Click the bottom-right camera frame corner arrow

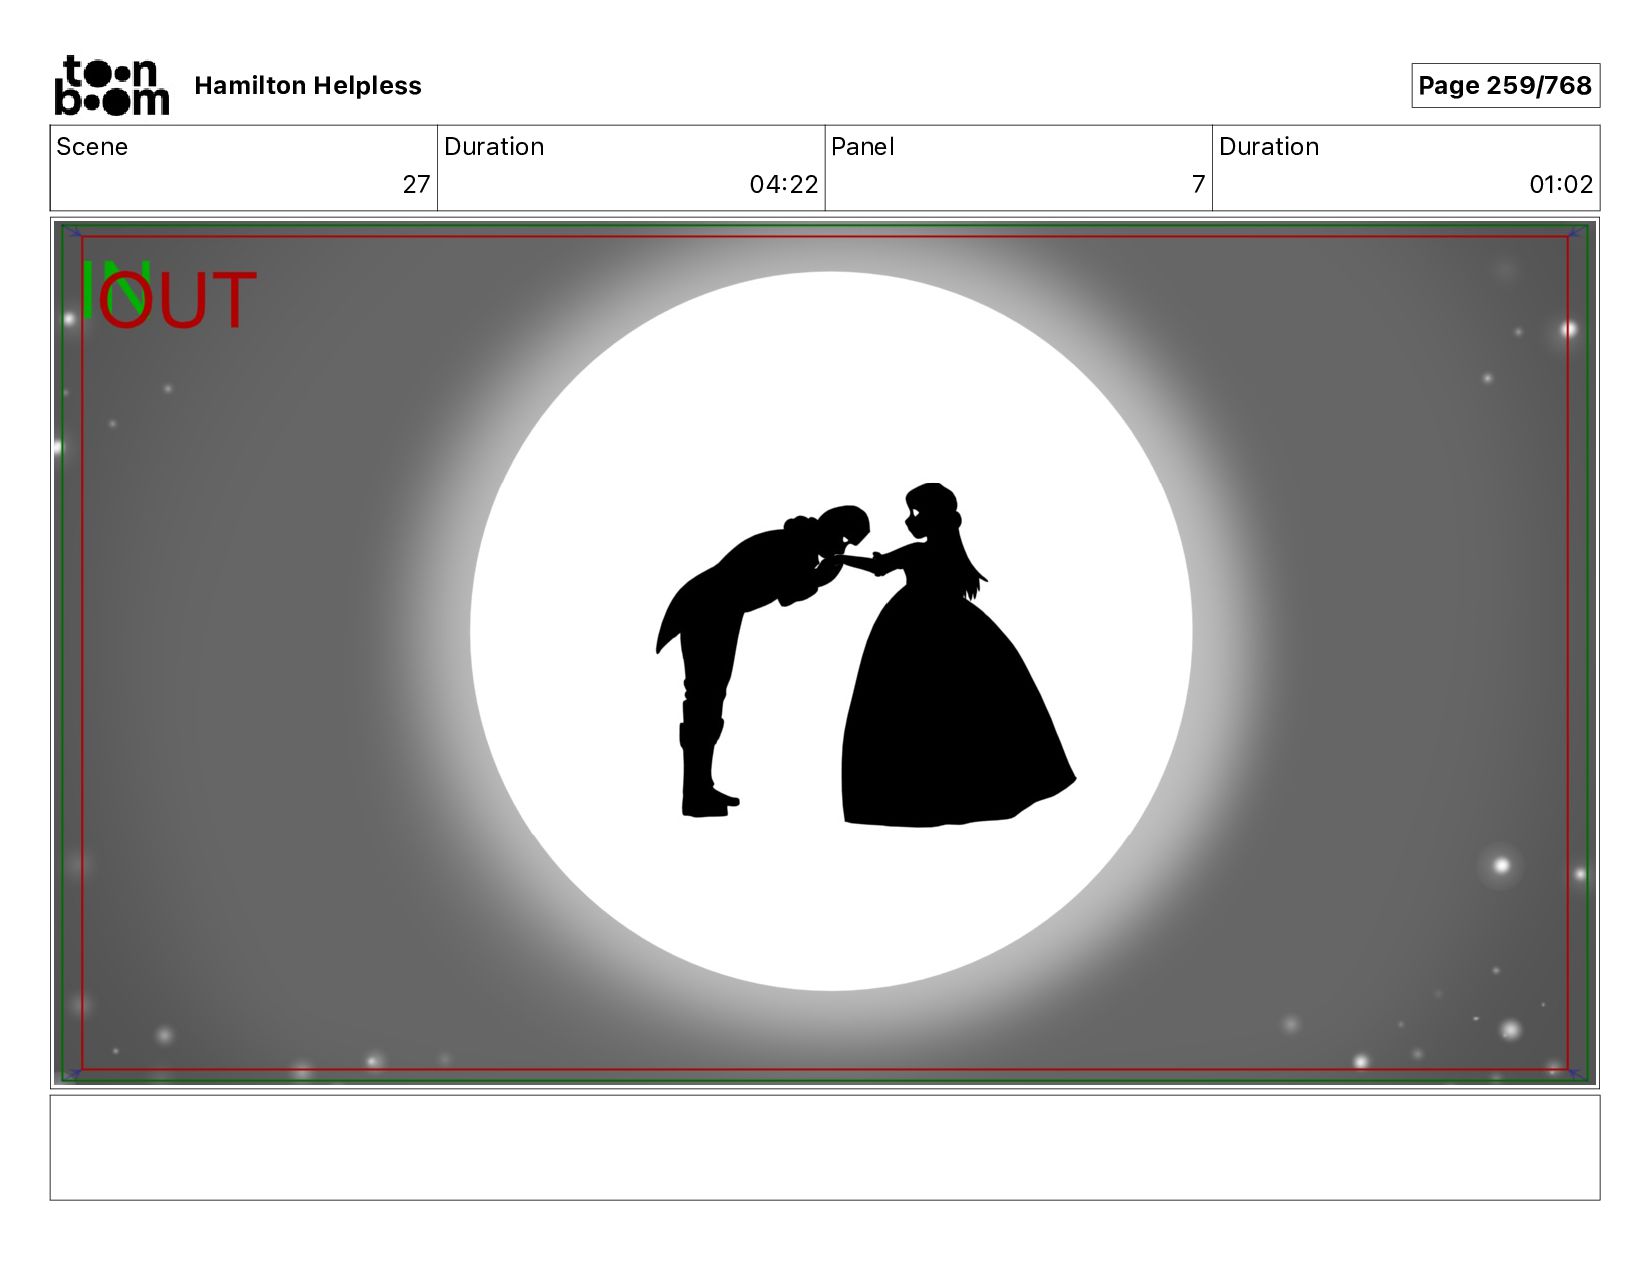tap(1576, 1074)
